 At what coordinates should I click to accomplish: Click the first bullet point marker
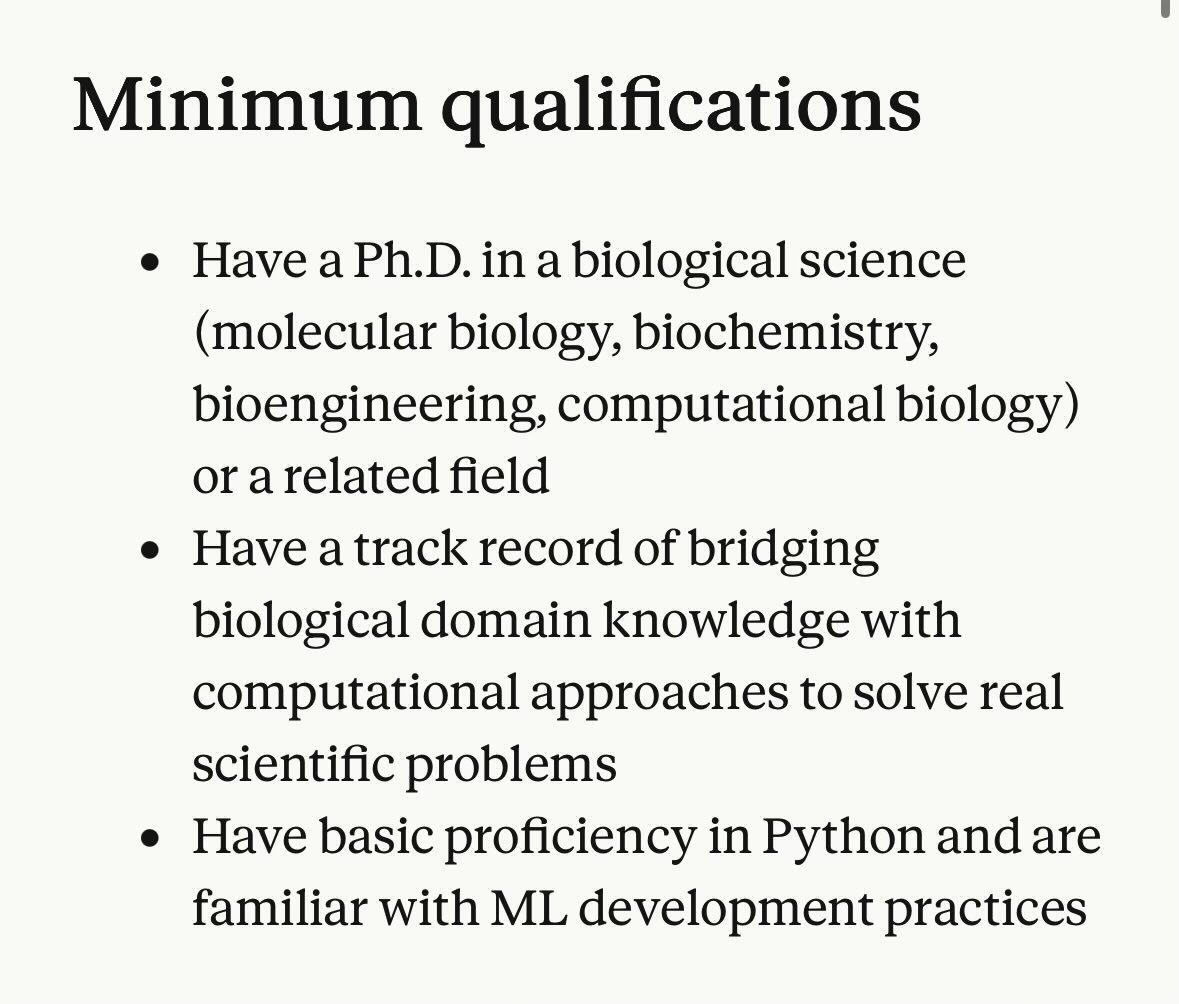pyautogui.click(x=150, y=263)
